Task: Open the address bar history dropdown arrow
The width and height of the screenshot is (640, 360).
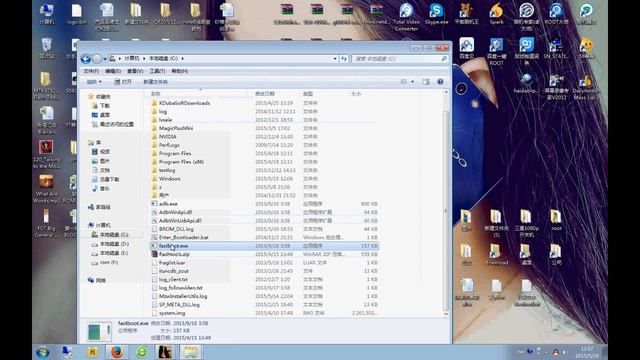Action: 335,59
